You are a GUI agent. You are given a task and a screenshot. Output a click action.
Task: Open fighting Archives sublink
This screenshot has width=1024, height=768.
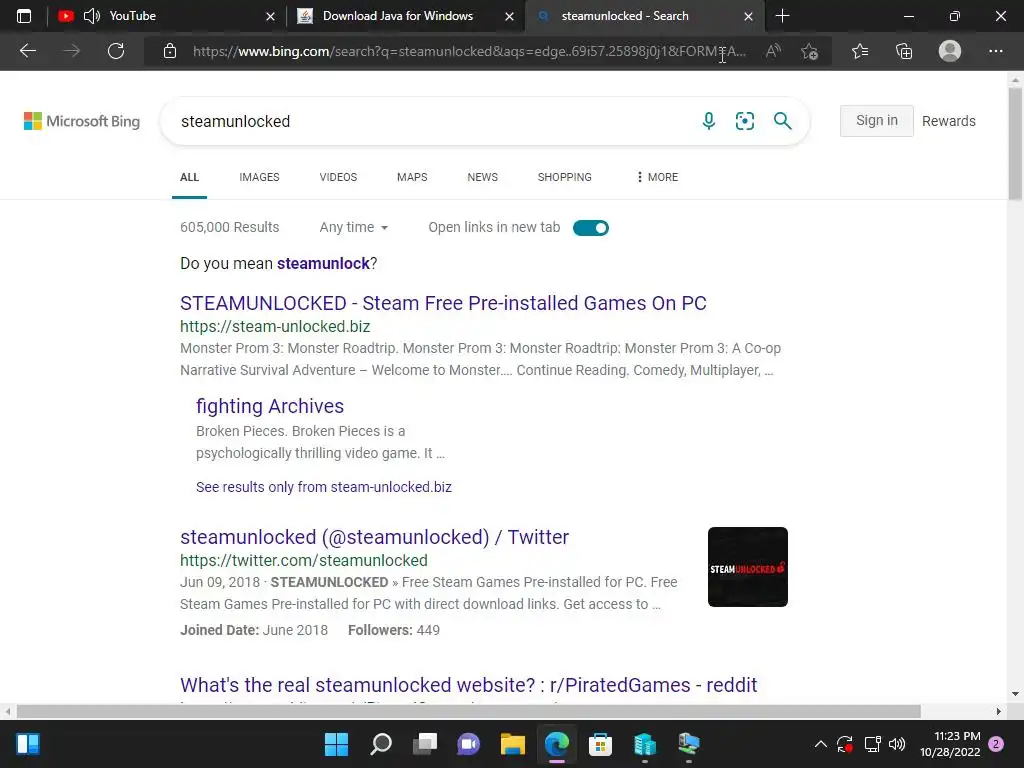(270, 406)
